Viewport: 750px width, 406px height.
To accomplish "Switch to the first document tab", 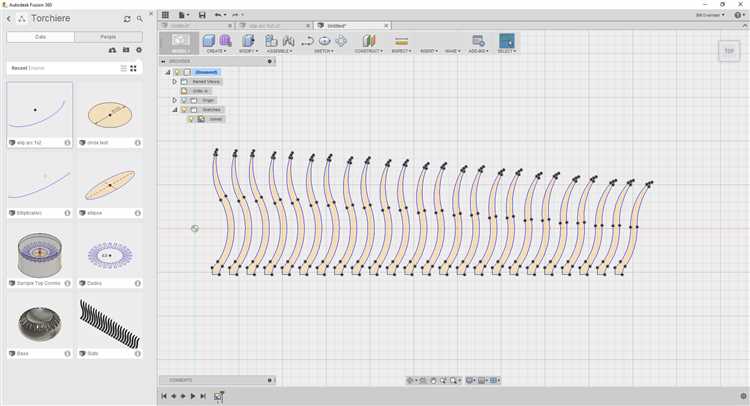I will pyautogui.click(x=197, y=25).
